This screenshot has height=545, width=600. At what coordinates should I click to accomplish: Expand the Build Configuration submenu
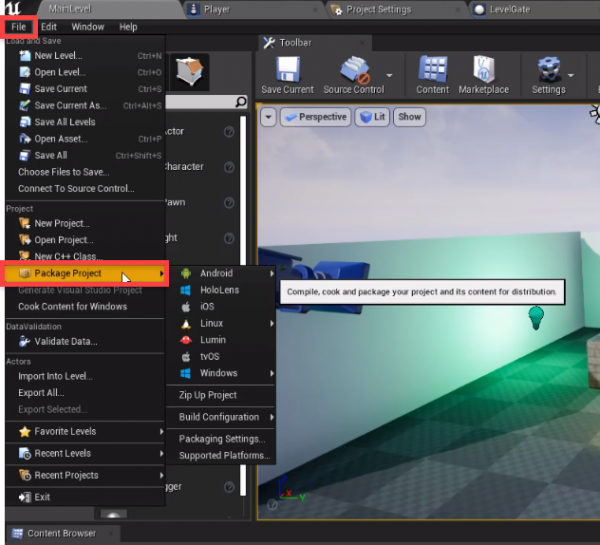[221, 417]
